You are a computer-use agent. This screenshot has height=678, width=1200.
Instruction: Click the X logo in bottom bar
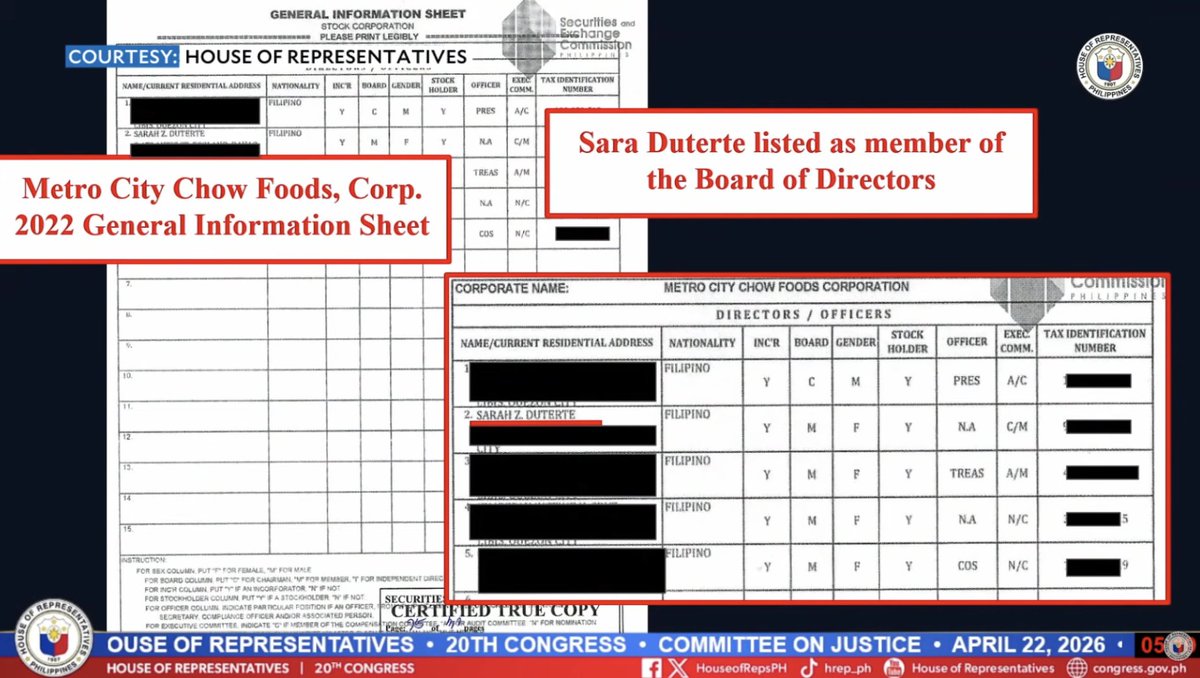tap(677, 667)
